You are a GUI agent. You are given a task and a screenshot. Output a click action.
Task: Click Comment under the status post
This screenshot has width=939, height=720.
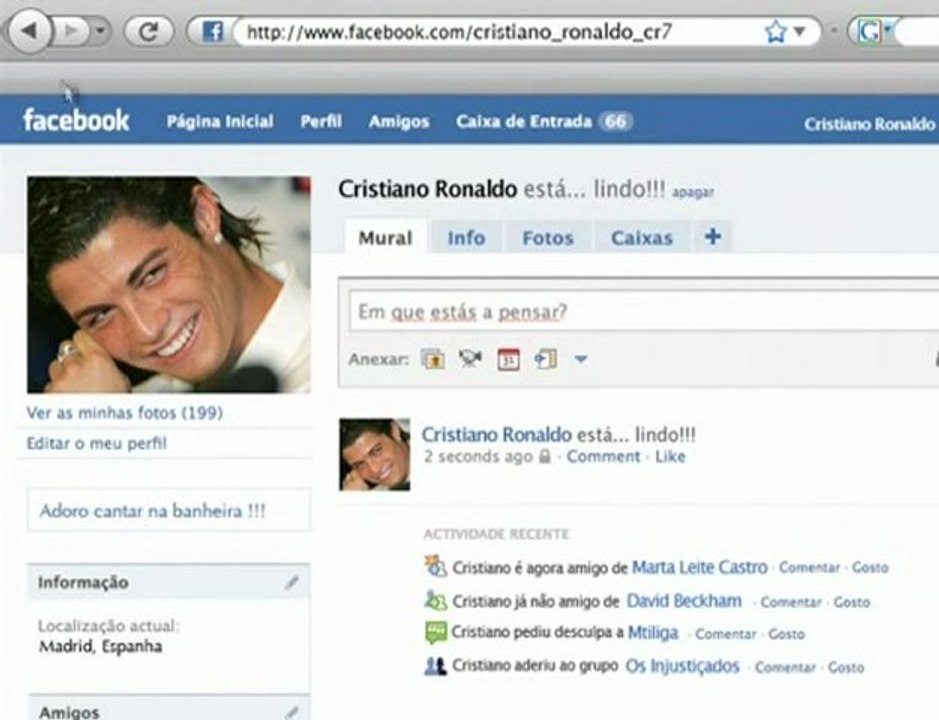point(603,456)
